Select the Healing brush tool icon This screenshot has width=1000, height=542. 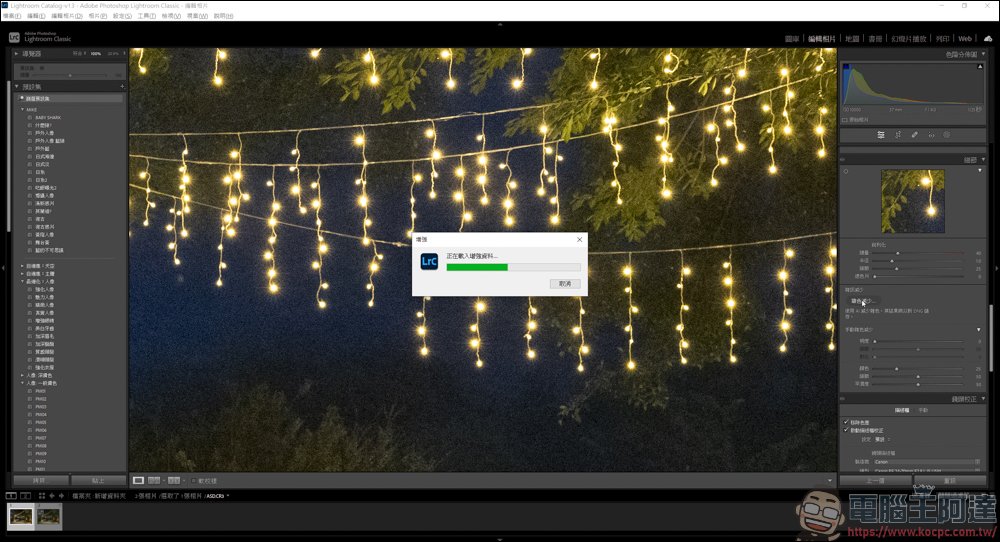click(915, 135)
